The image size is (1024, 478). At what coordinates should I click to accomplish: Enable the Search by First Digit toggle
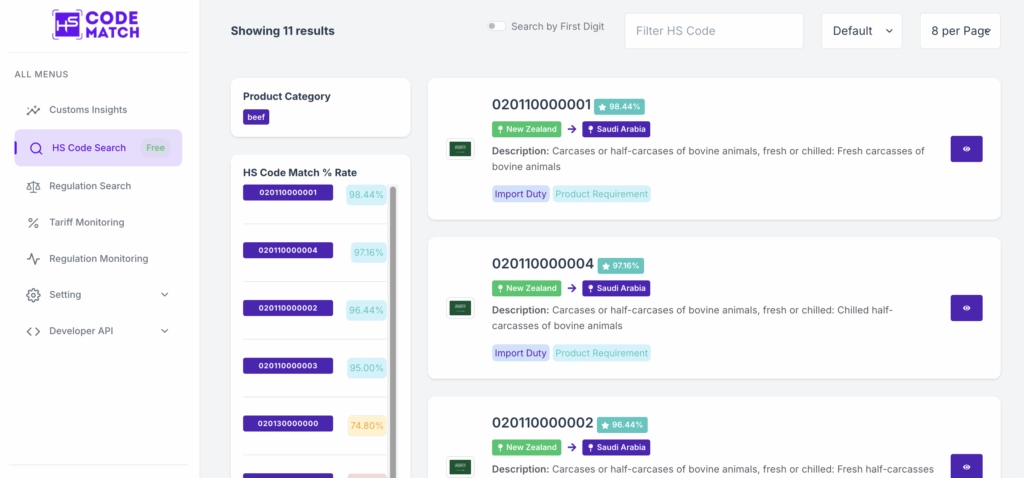pyautogui.click(x=496, y=27)
